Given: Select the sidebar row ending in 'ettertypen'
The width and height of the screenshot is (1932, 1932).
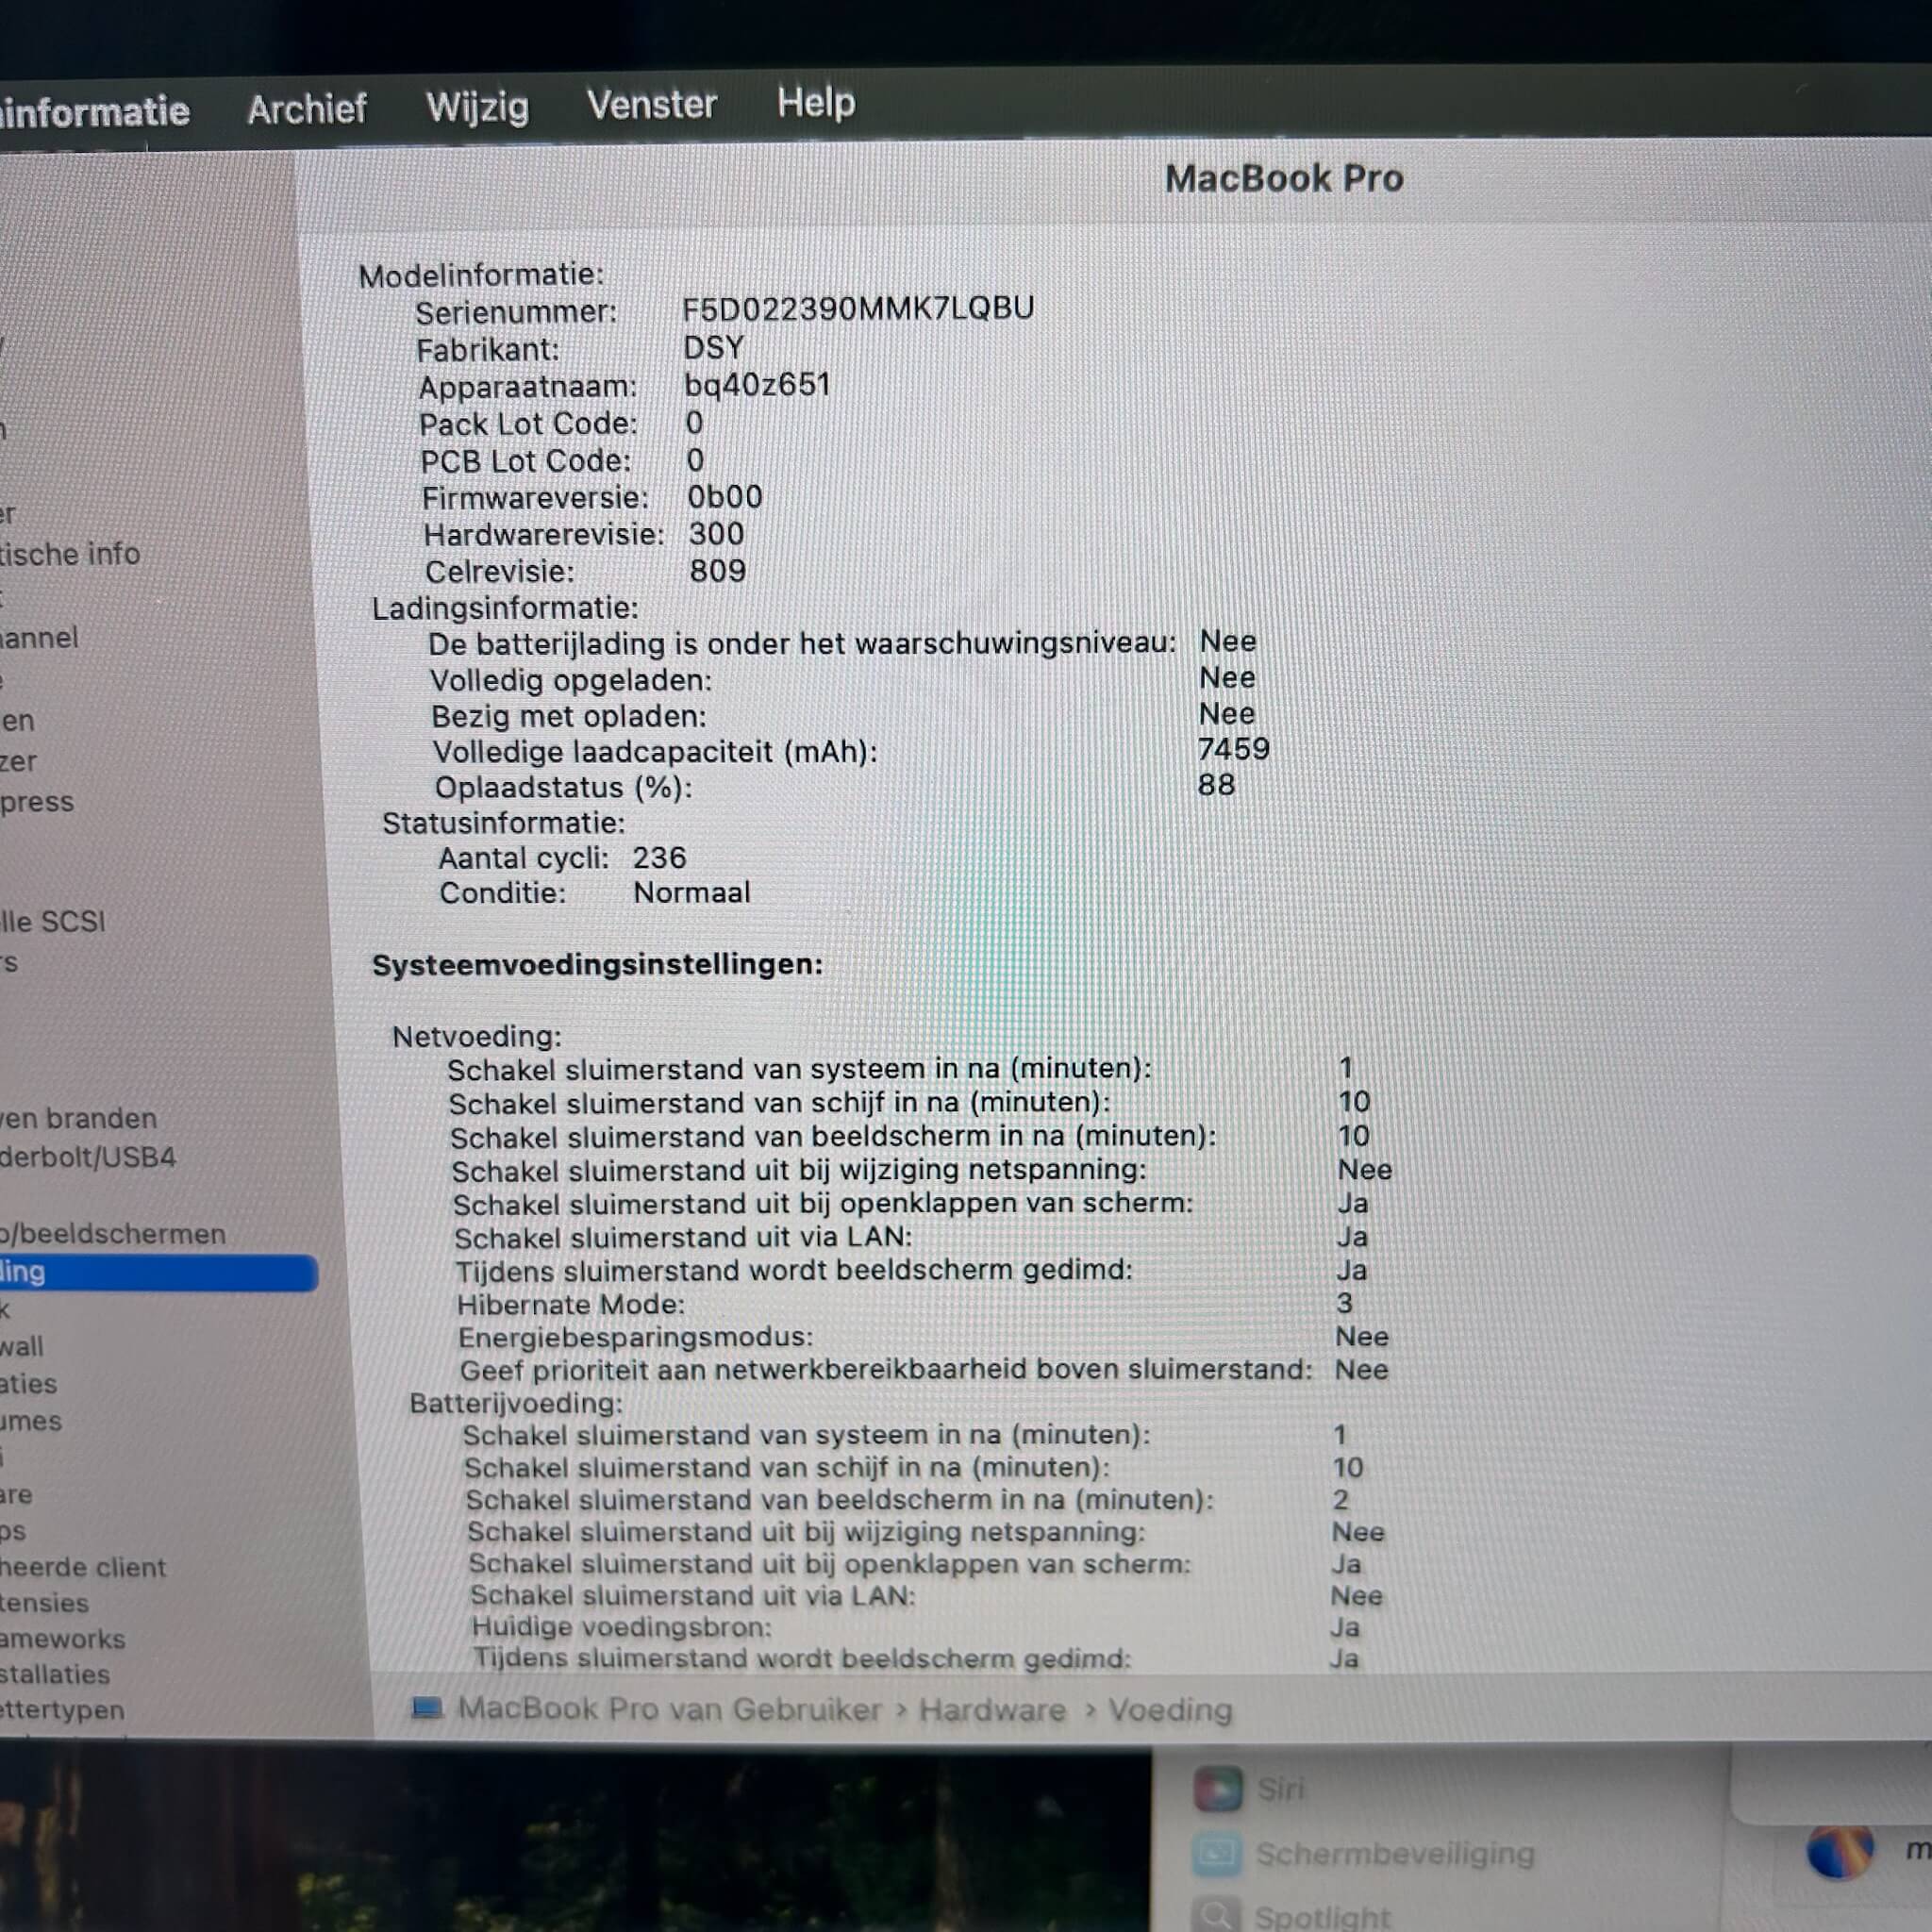Looking at the screenshot, I should coord(62,1710).
